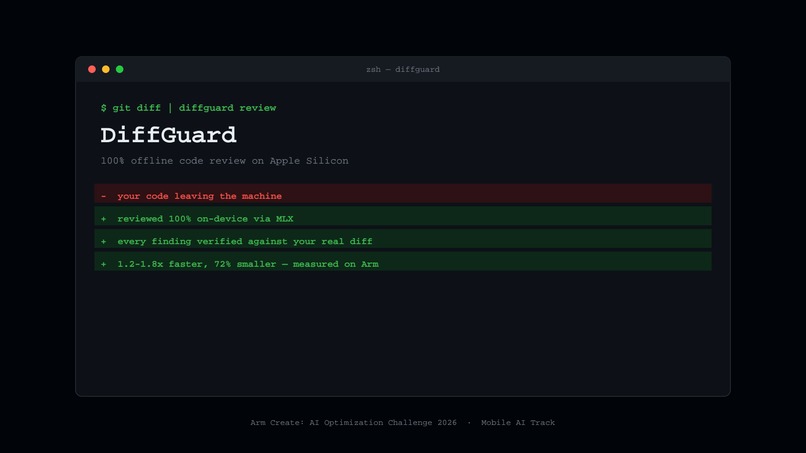Click the yellow minimize window dot
Image resolution: width=806 pixels, height=453 pixels.
pos(106,69)
